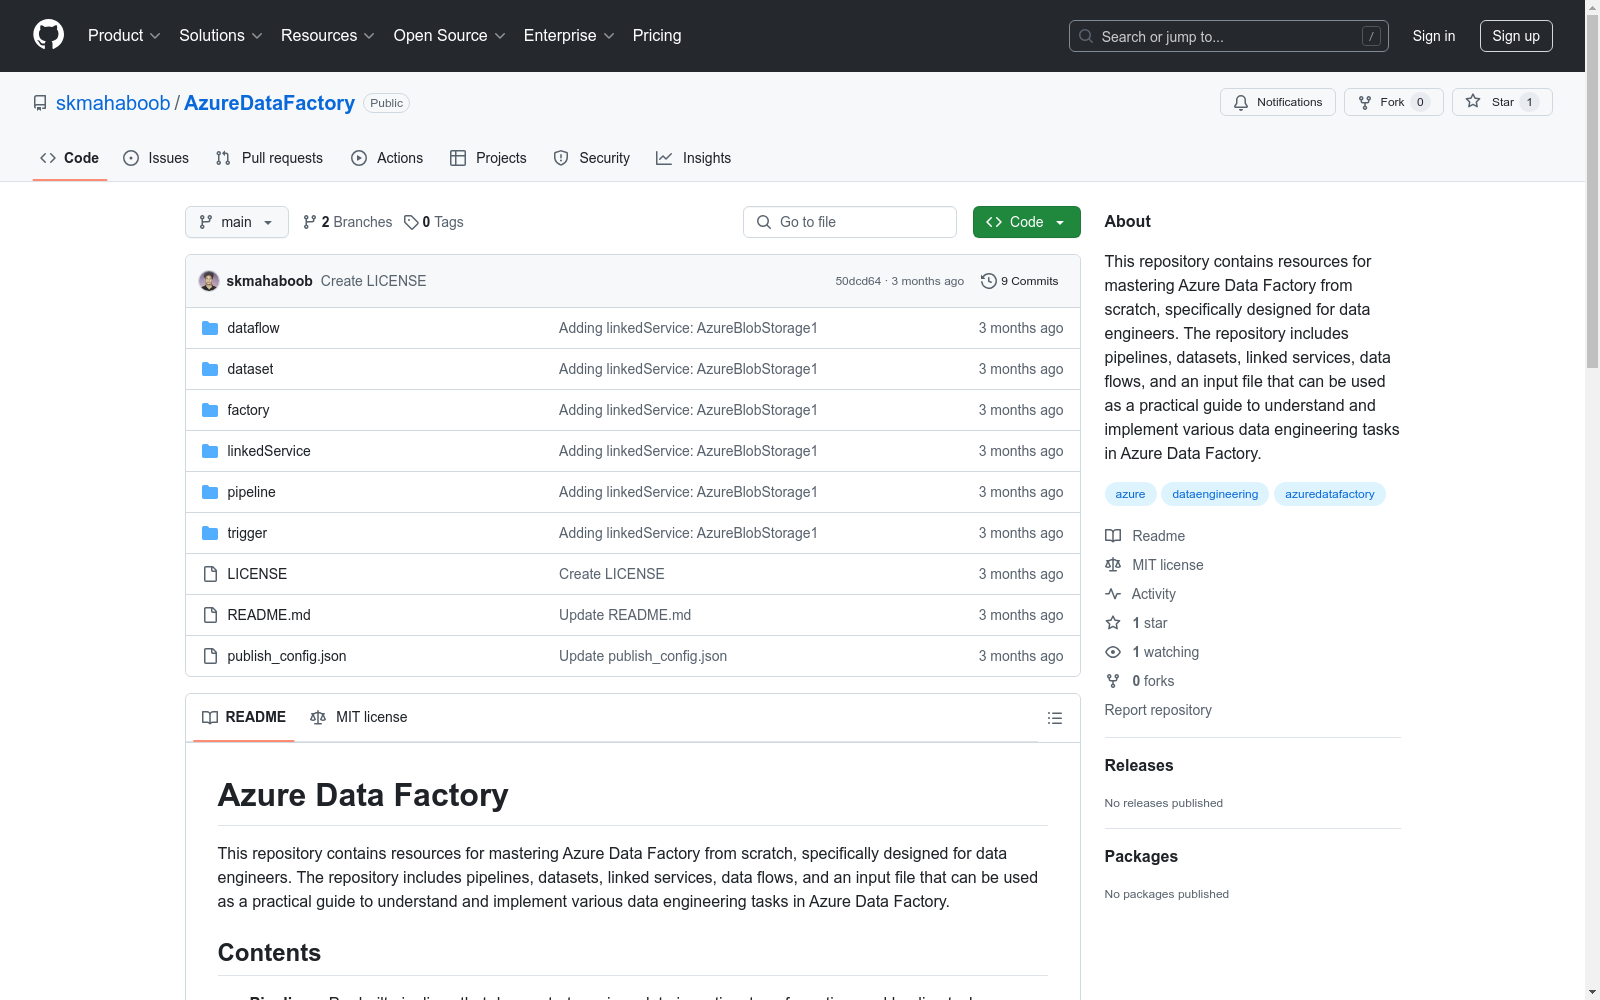Open the Projects tab
Screen dimensions: 1600x1000
(x=488, y=158)
